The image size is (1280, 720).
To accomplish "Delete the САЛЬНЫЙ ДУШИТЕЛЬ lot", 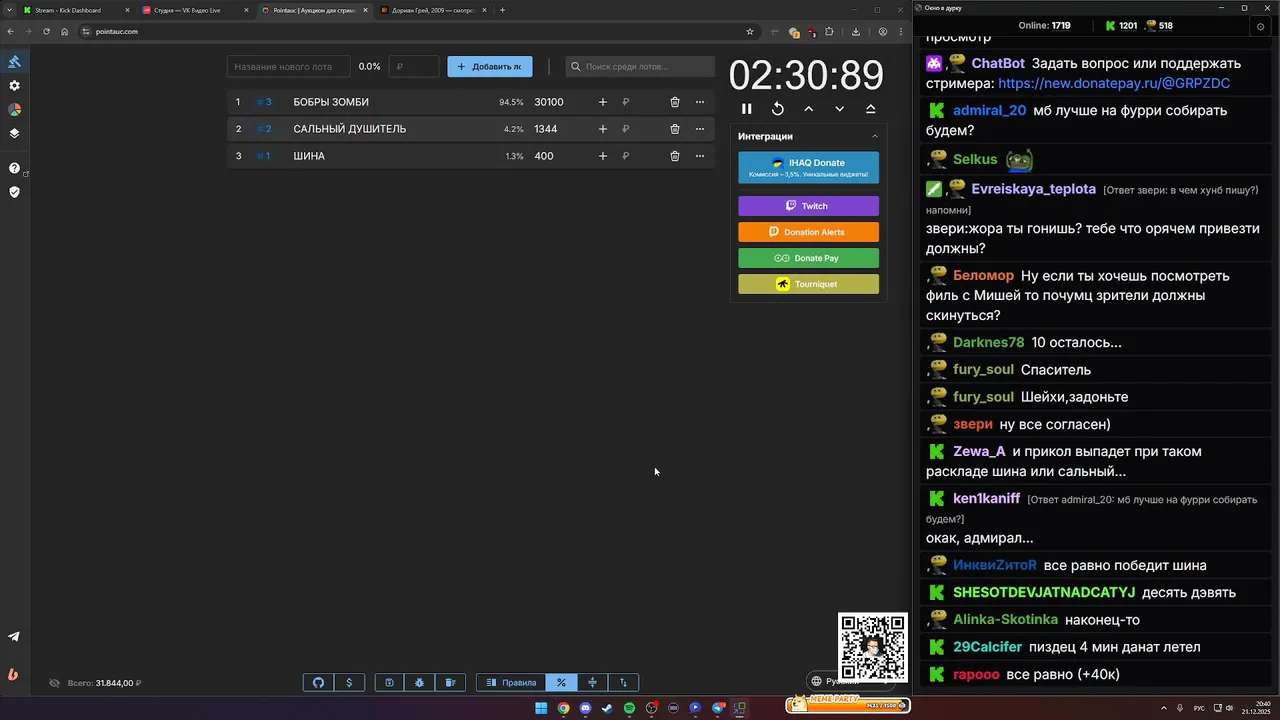I will pos(674,129).
